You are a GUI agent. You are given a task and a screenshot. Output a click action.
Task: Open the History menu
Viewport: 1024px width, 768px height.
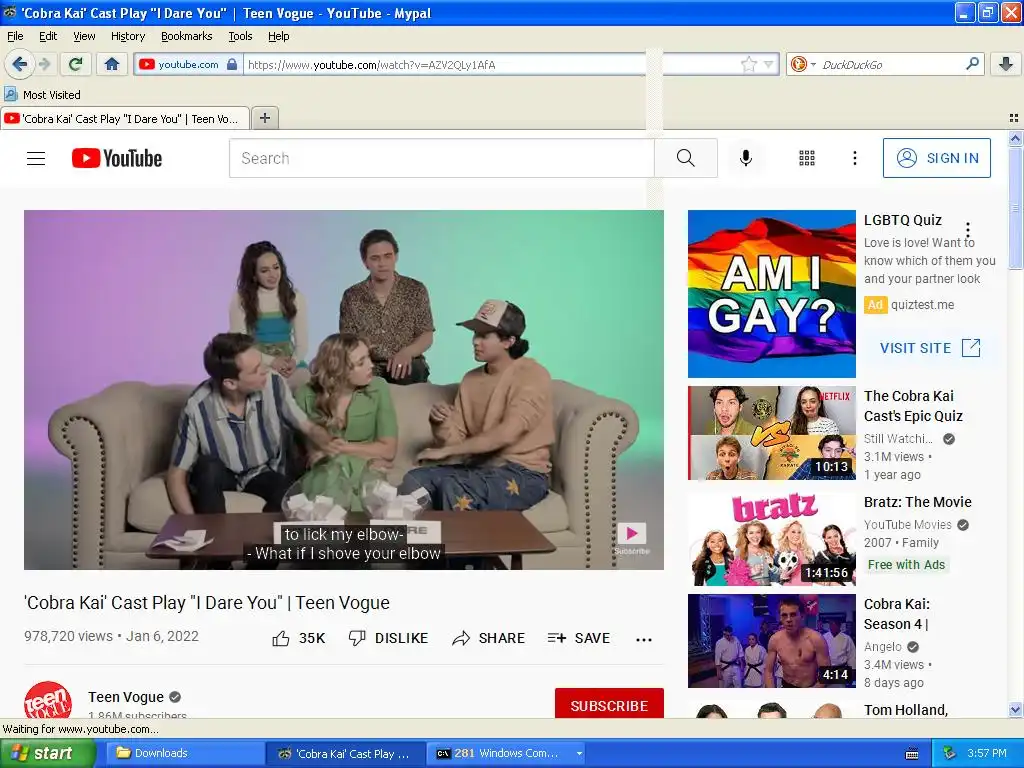127,36
